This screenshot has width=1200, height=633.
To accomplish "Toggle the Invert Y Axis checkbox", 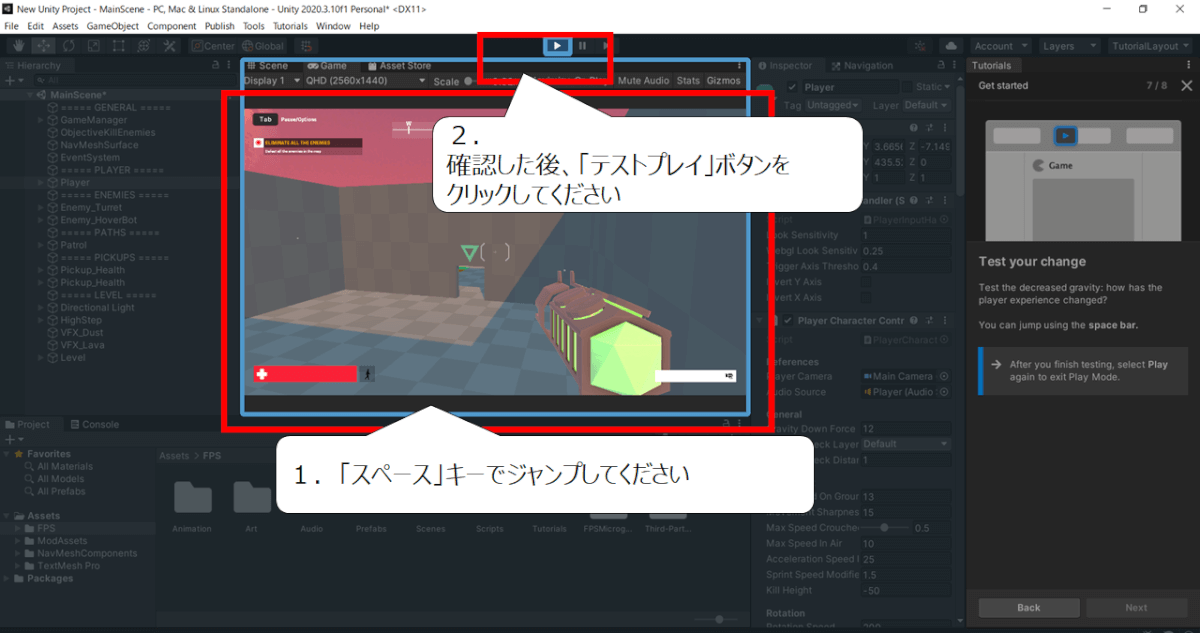I will 866,282.
